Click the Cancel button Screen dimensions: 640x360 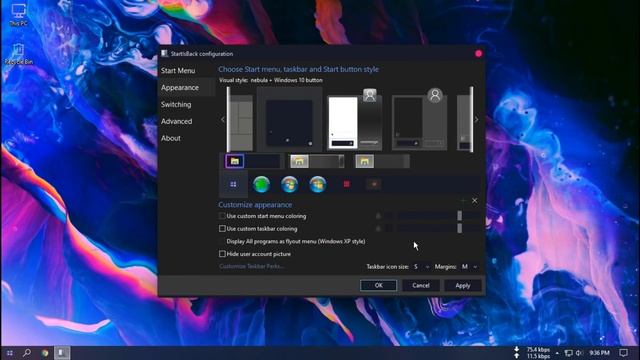421,285
